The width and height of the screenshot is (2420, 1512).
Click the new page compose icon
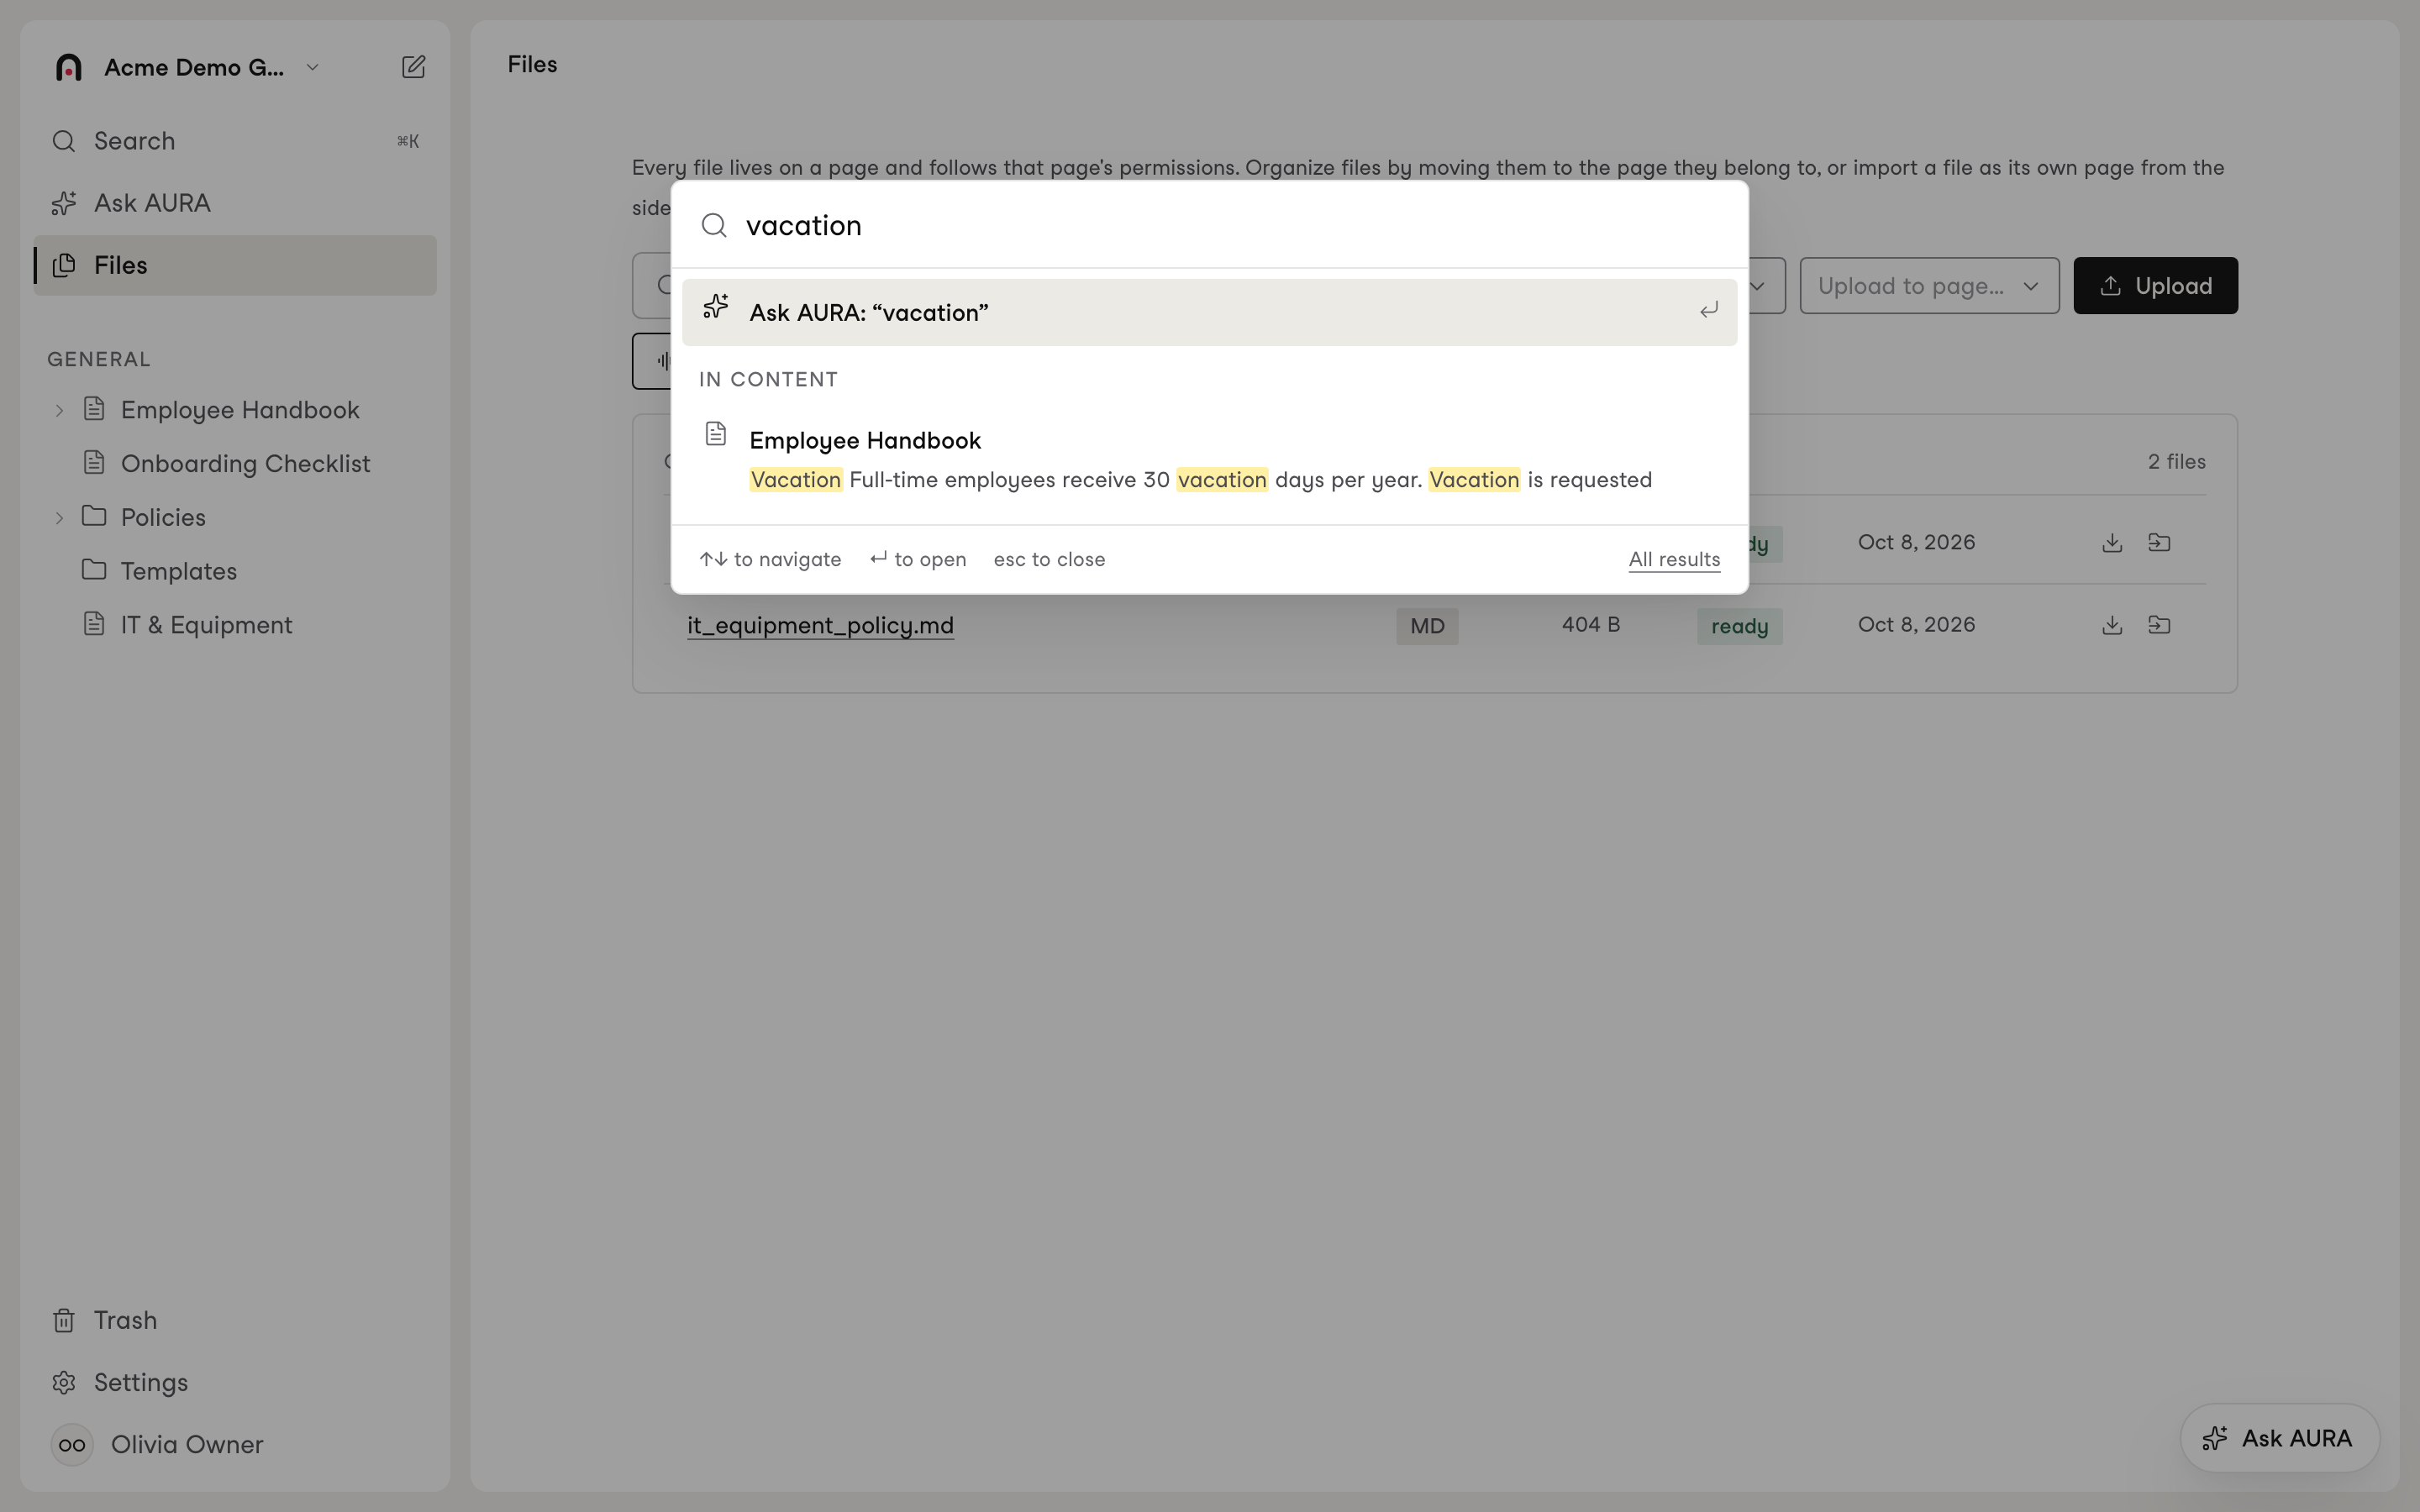(x=413, y=67)
